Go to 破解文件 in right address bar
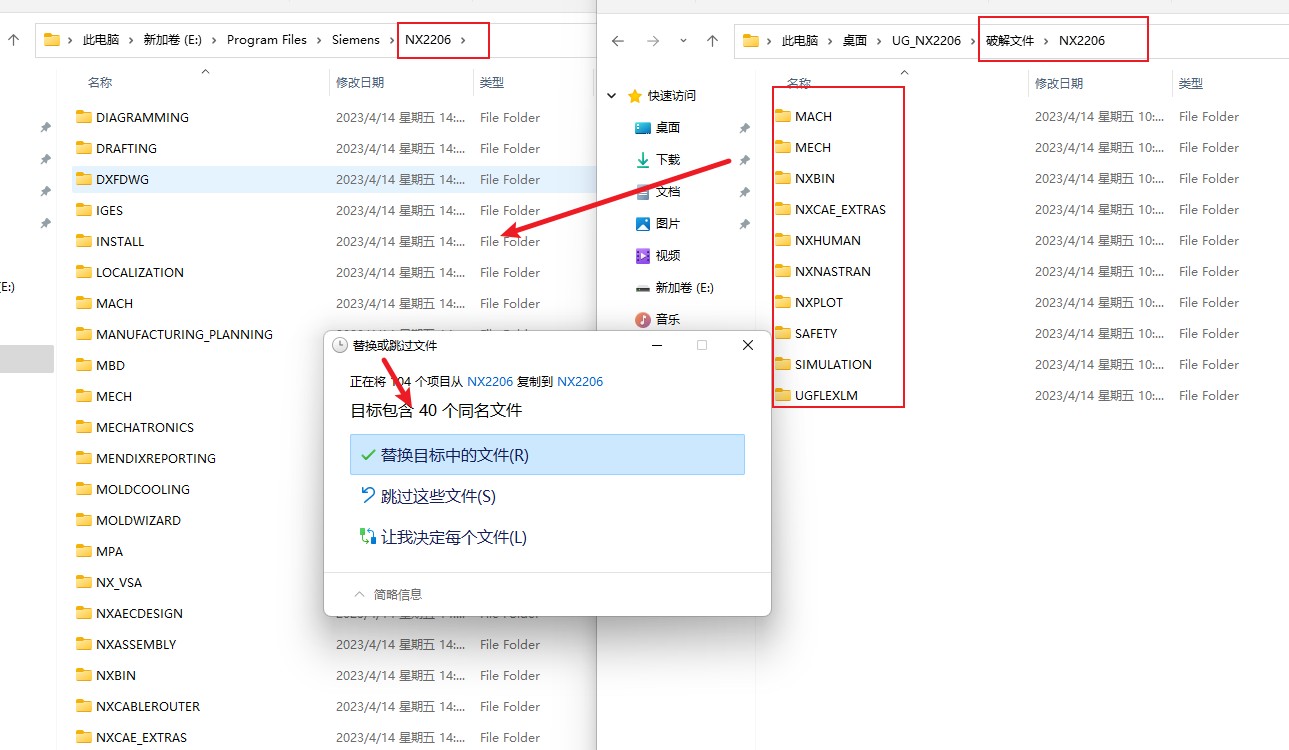1289x750 pixels. (1010, 41)
